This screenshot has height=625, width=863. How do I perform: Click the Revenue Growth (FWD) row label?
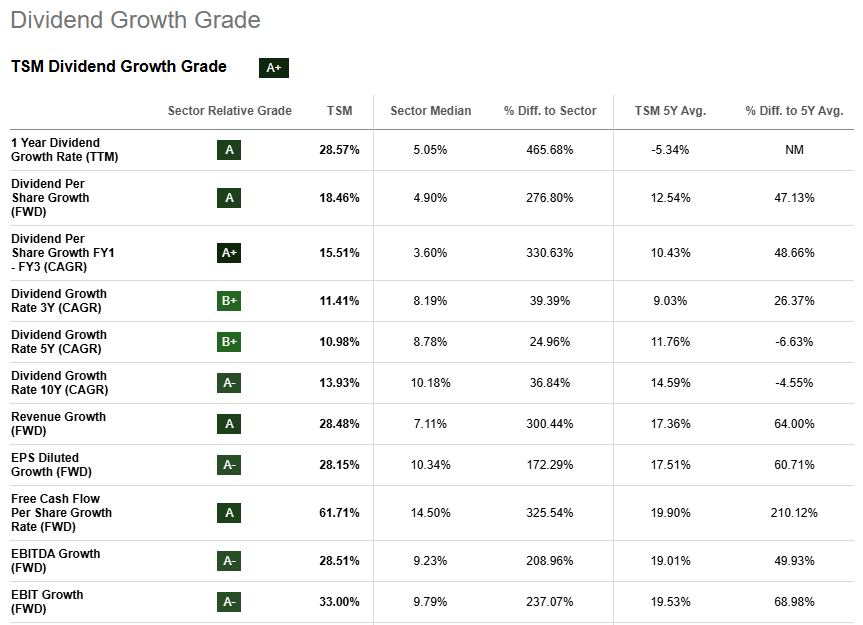pos(58,424)
